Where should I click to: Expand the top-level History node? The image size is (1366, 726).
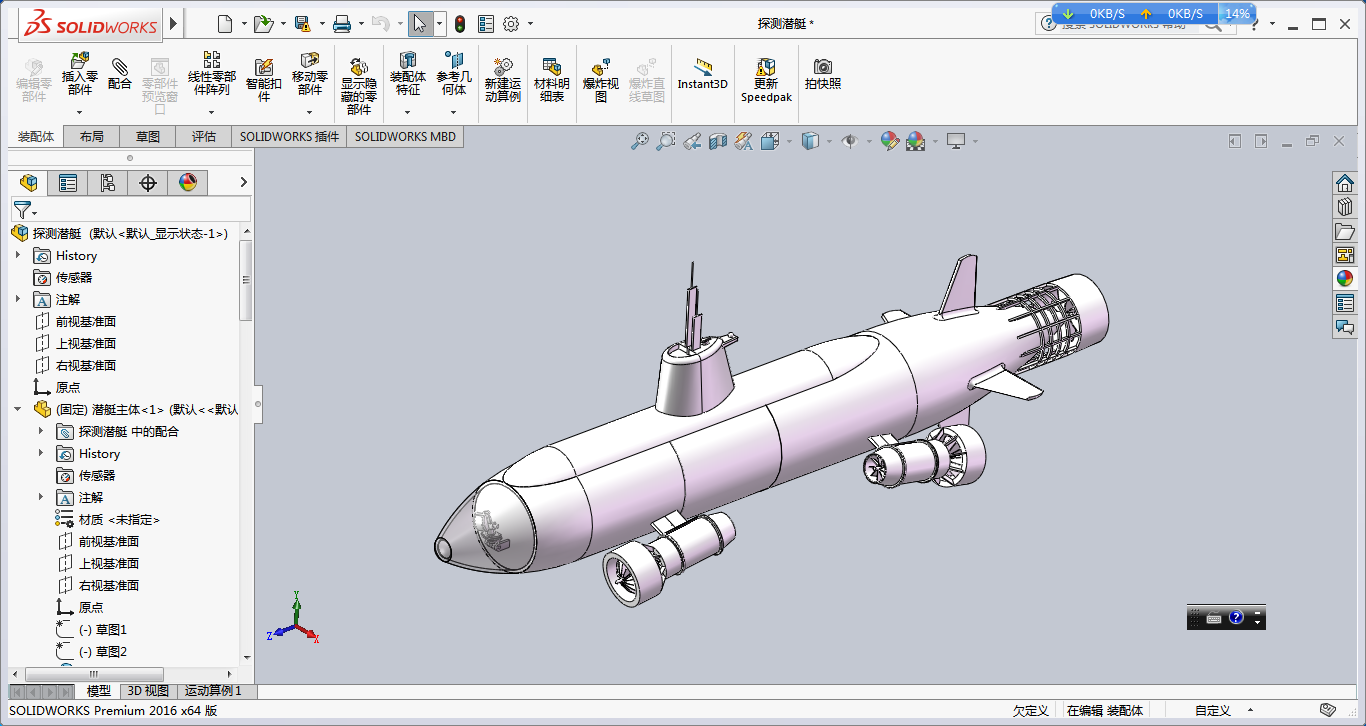click(18, 256)
